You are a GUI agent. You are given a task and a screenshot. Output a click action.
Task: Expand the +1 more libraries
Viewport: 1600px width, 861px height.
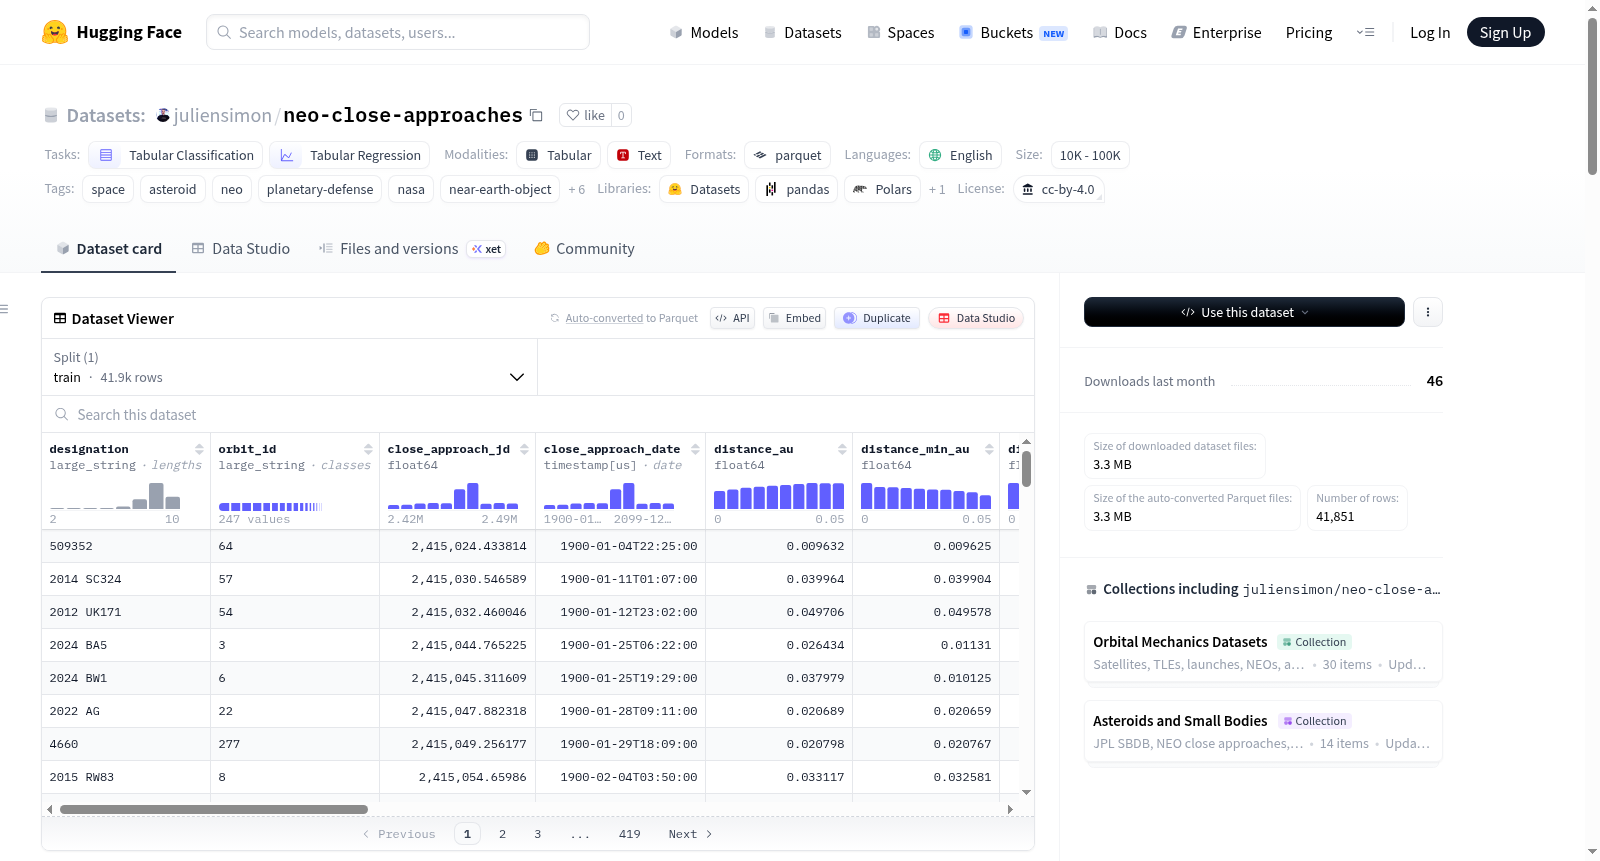click(x=937, y=189)
